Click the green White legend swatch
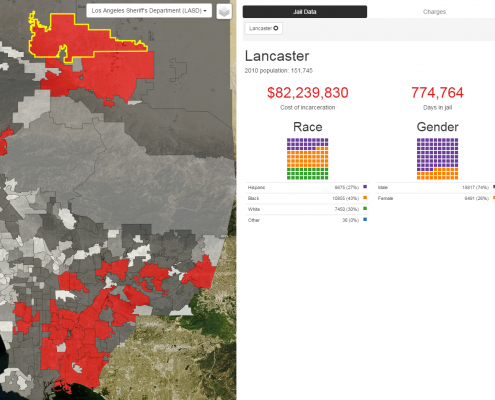Image resolution: width=495 pixels, height=400 pixels. [365, 209]
